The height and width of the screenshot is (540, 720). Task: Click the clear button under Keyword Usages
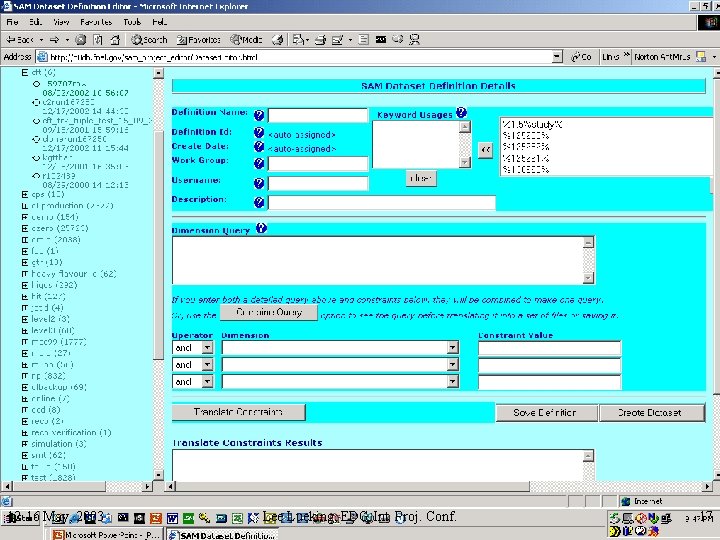(421, 178)
